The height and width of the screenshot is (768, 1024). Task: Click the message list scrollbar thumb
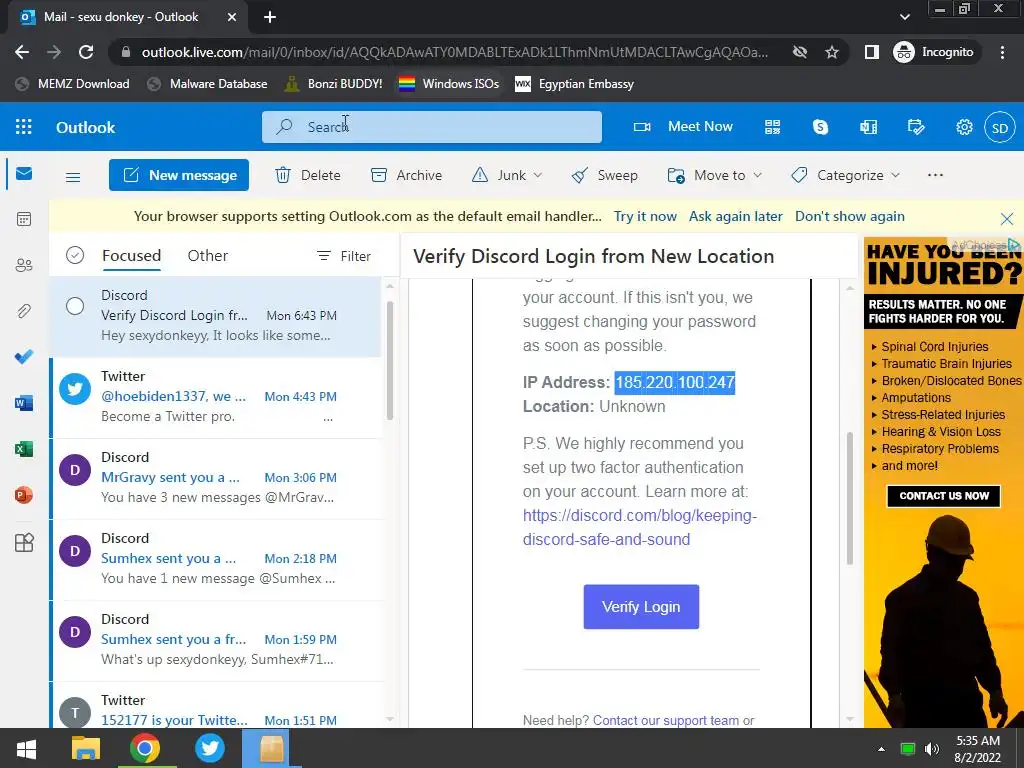point(390,359)
